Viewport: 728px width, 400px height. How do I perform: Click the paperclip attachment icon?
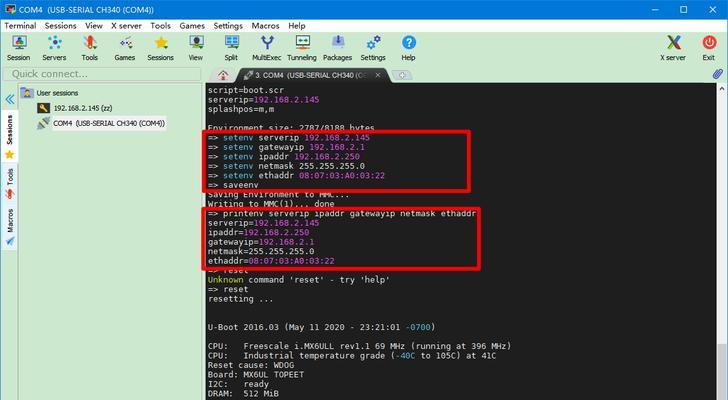click(718, 74)
